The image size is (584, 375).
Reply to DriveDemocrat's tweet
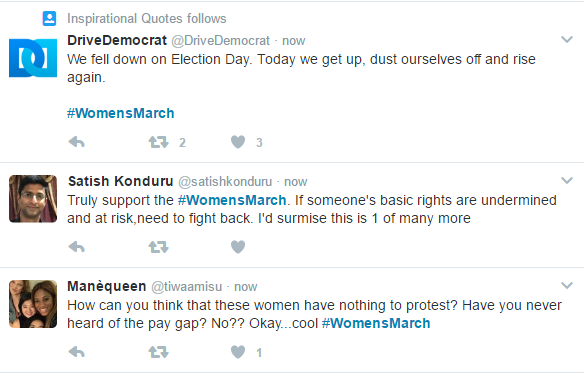[77, 142]
